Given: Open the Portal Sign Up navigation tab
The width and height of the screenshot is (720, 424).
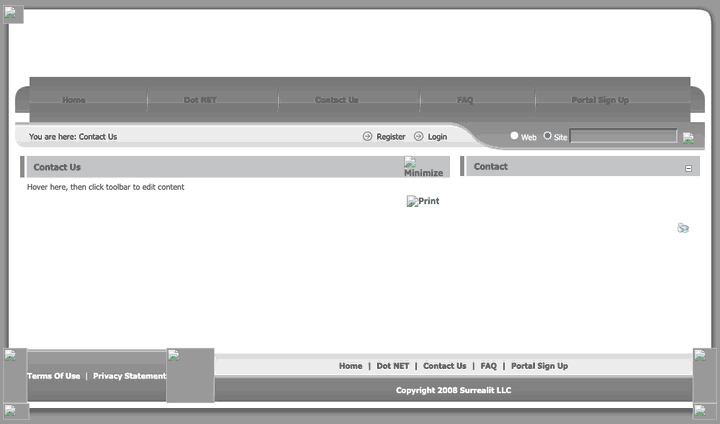Looking at the screenshot, I should point(600,100).
